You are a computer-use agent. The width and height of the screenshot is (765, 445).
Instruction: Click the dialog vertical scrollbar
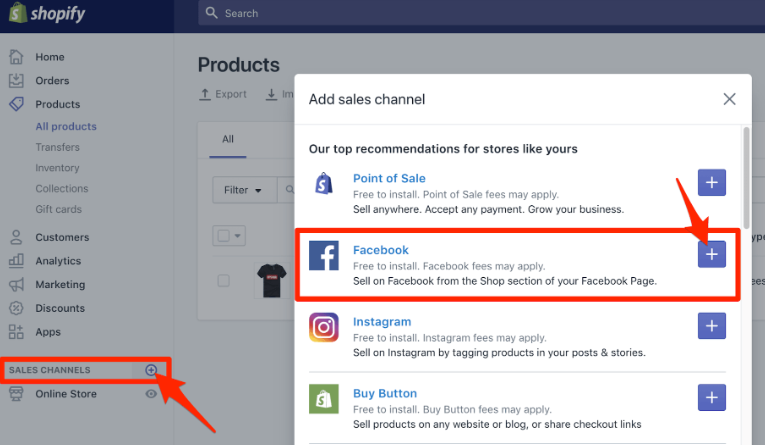(x=745, y=178)
